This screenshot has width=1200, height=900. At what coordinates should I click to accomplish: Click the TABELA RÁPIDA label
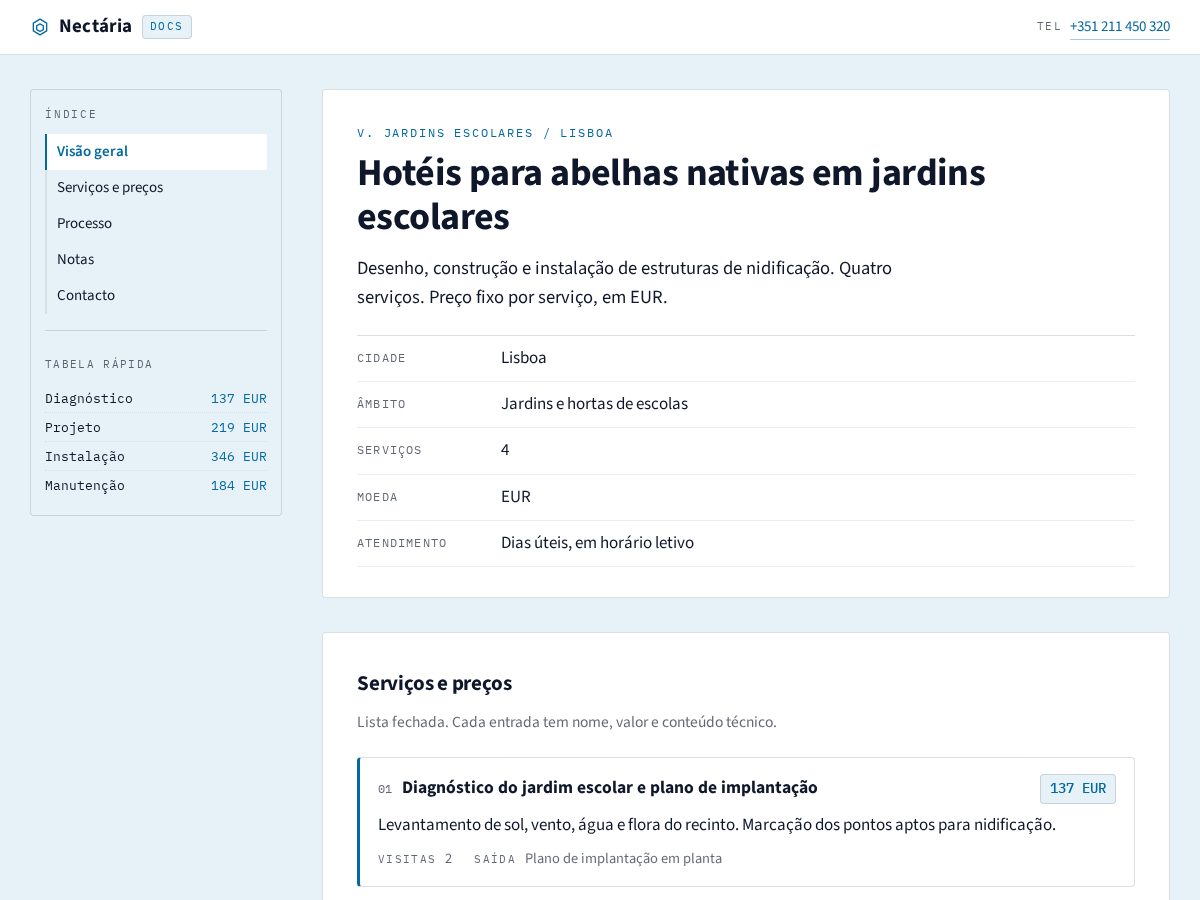(99, 365)
